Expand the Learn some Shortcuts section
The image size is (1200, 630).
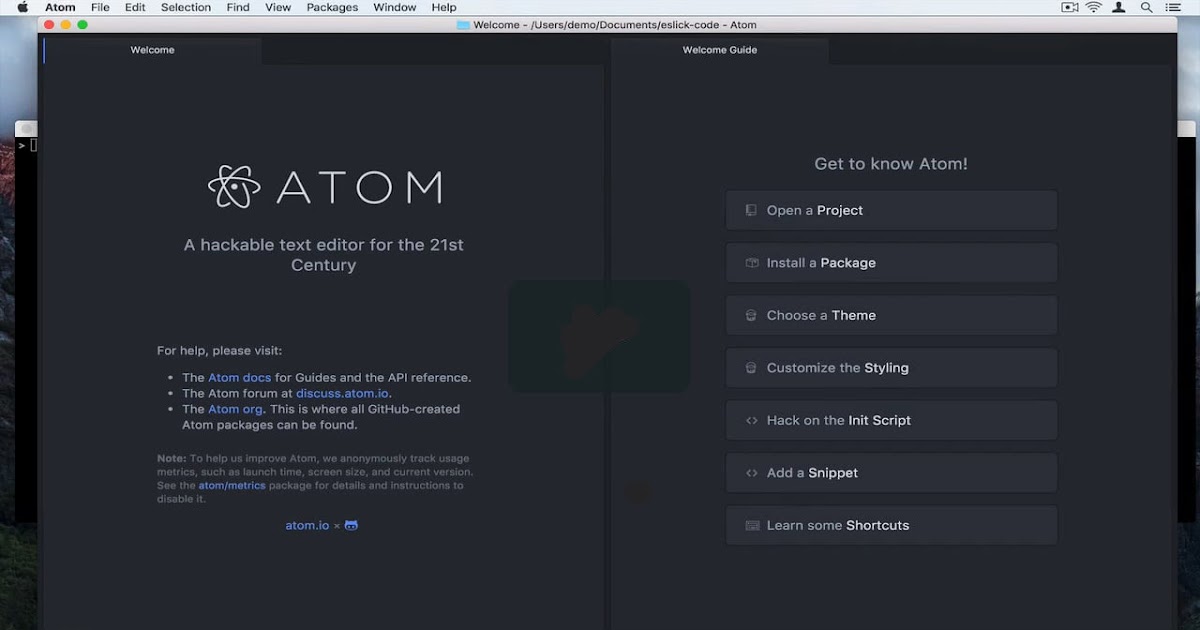tap(890, 525)
